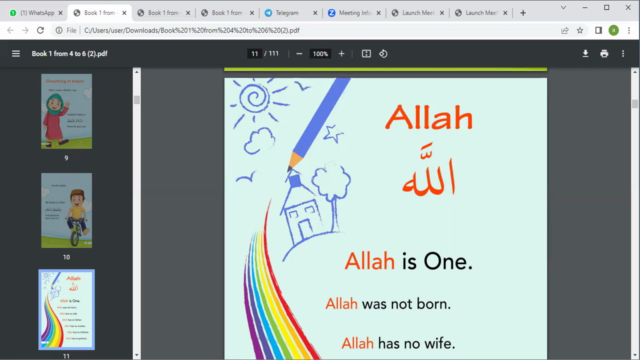
Task: Toggle the PDF sidebar menu icon
Action: tap(16, 53)
